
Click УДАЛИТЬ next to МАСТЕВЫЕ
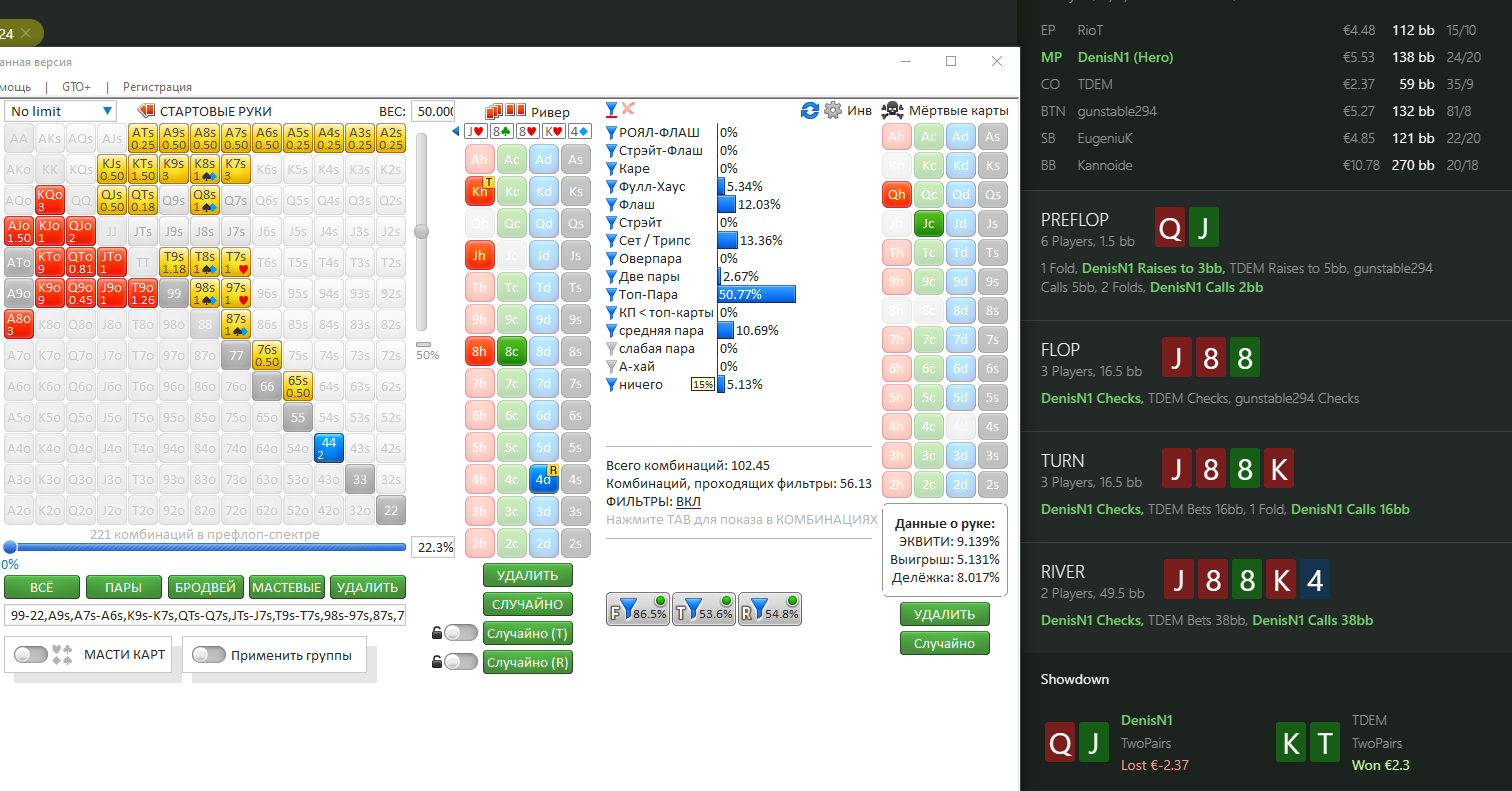tap(368, 587)
